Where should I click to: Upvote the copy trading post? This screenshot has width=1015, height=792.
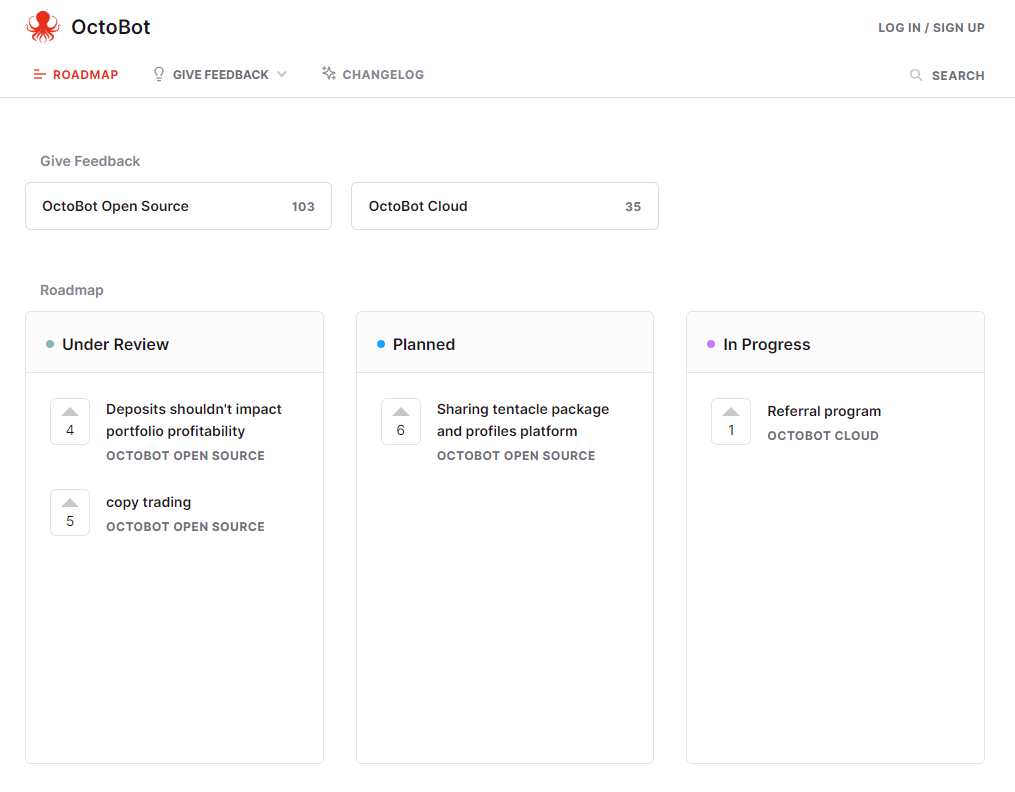tap(70, 512)
